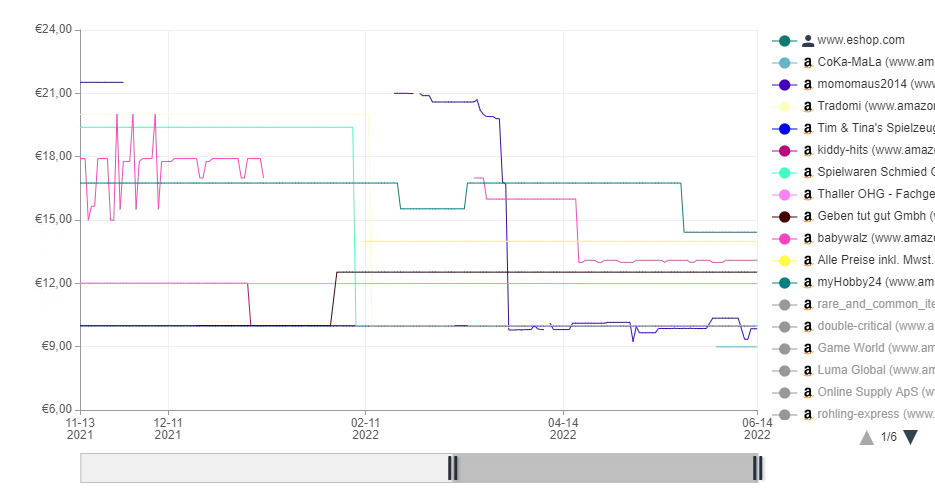Click Amazon icon beside kiddy-hits entry
Screen dimensions: 935x490
[x=808, y=151]
